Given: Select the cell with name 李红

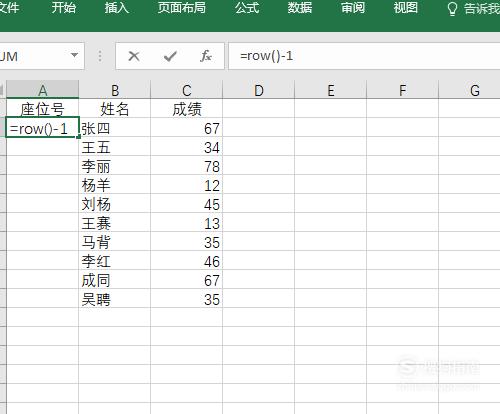Looking at the screenshot, I should tap(115, 260).
